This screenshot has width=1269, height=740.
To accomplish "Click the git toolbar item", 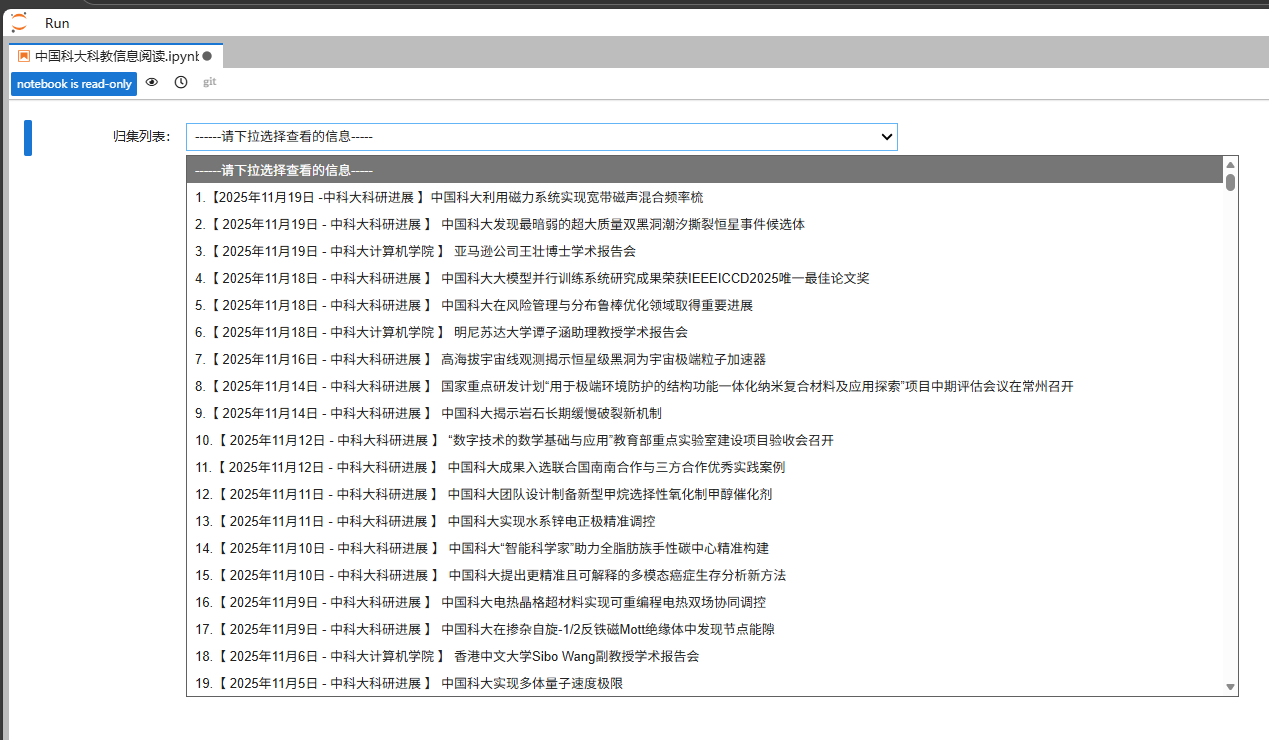I will (210, 83).
